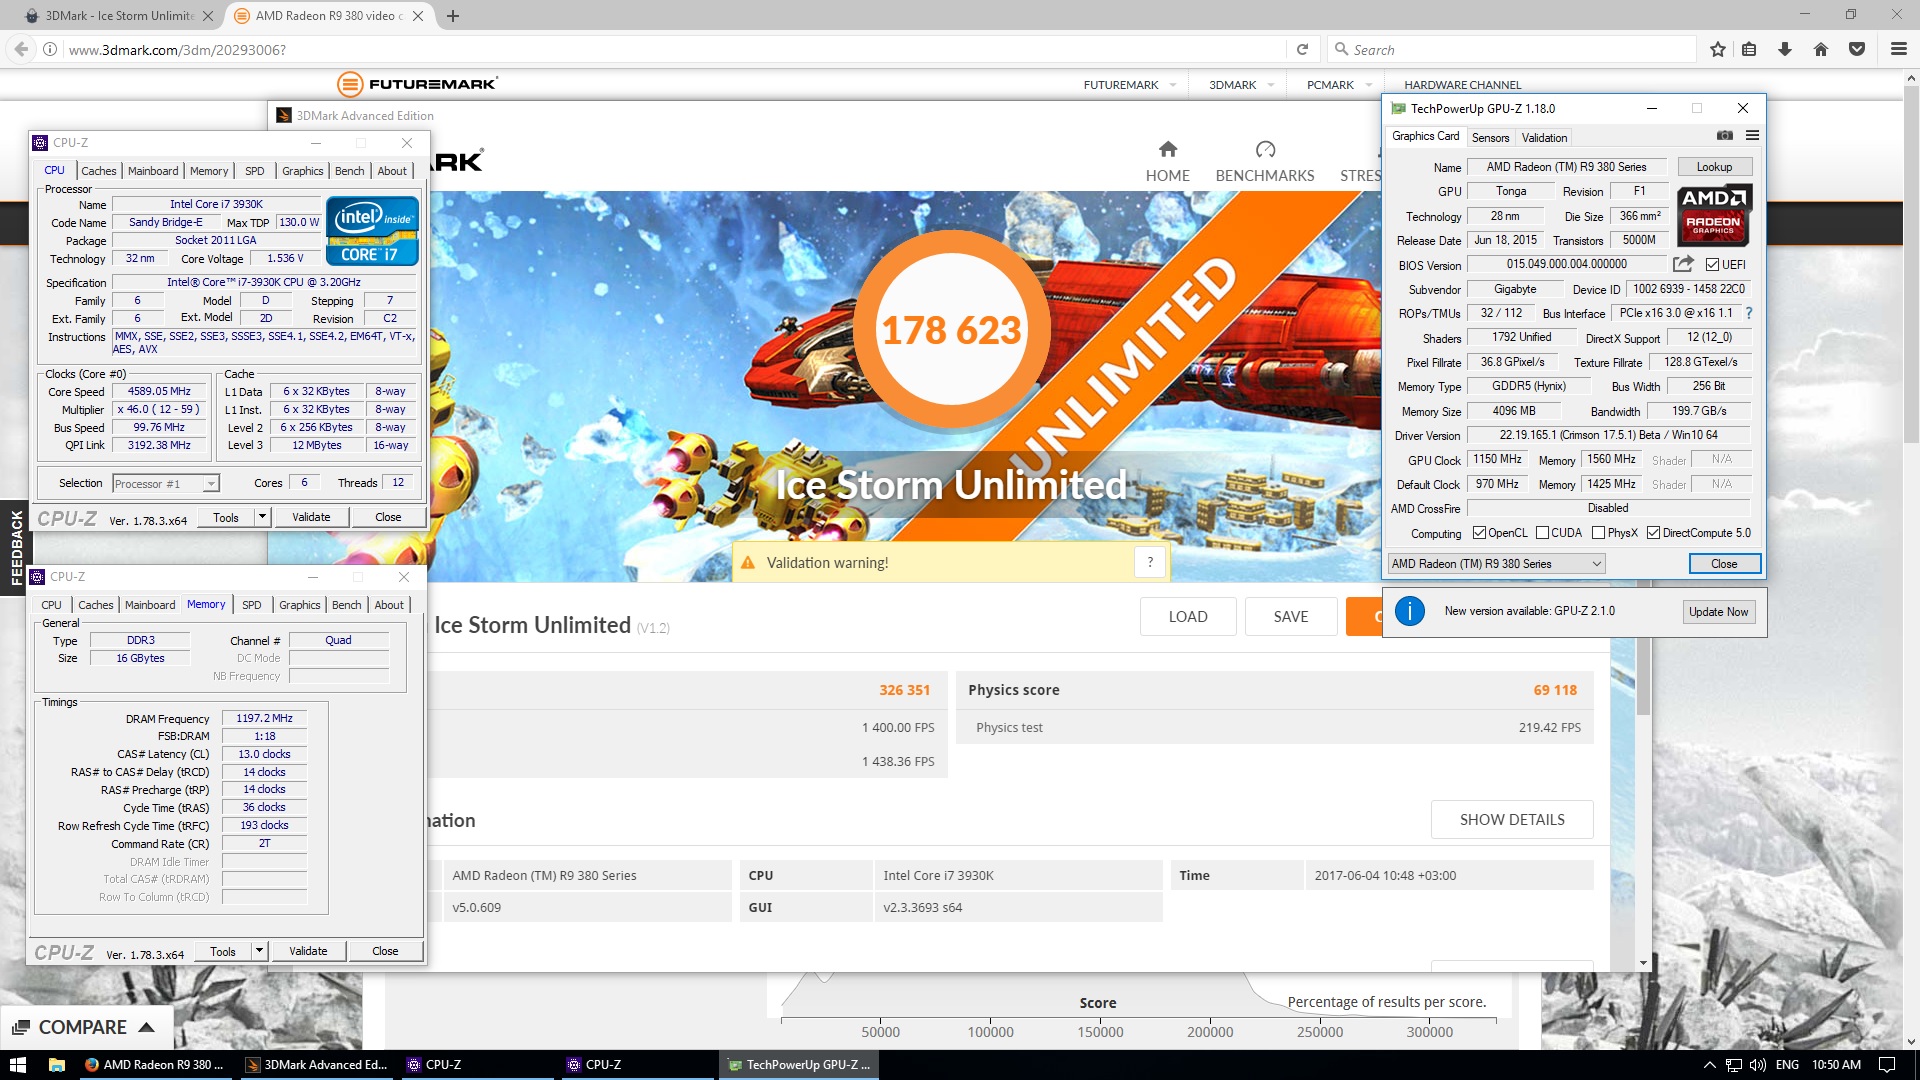Viewport: 1920px width, 1080px height.
Task: Open the SPD tab in the bottom CPU-Z window
Action: [x=252, y=605]
